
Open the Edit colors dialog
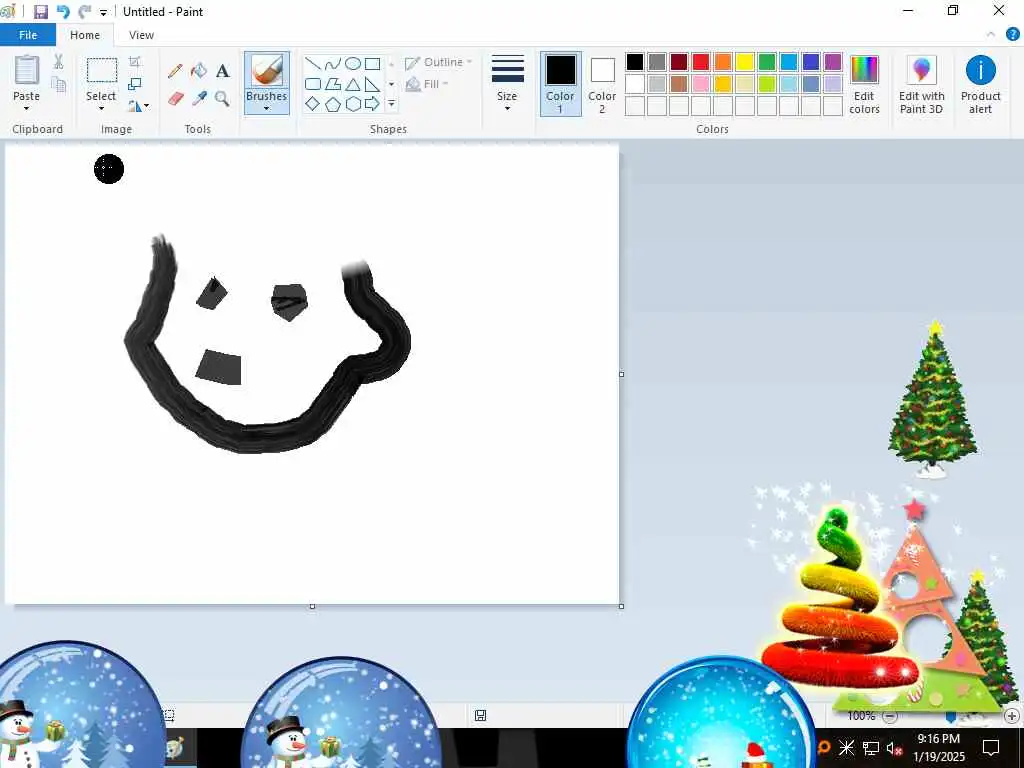(864, 85)
